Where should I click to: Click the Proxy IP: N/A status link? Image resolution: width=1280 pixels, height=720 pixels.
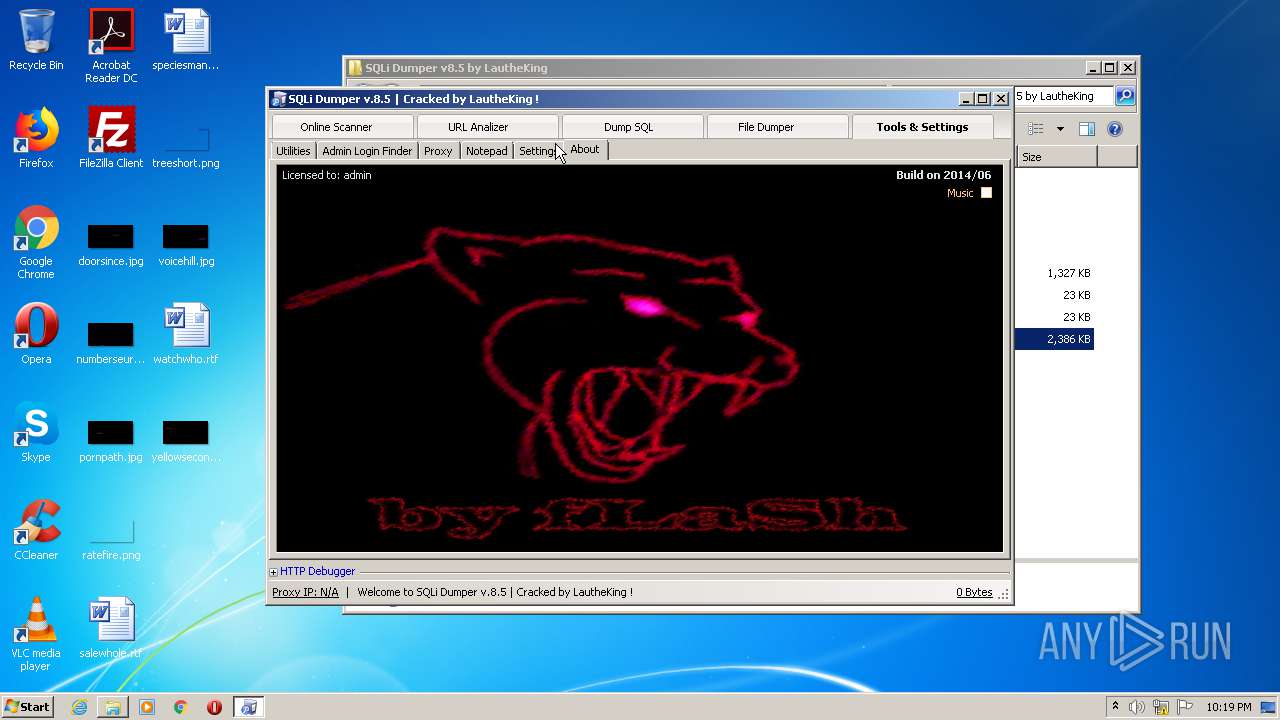(305, 592)
